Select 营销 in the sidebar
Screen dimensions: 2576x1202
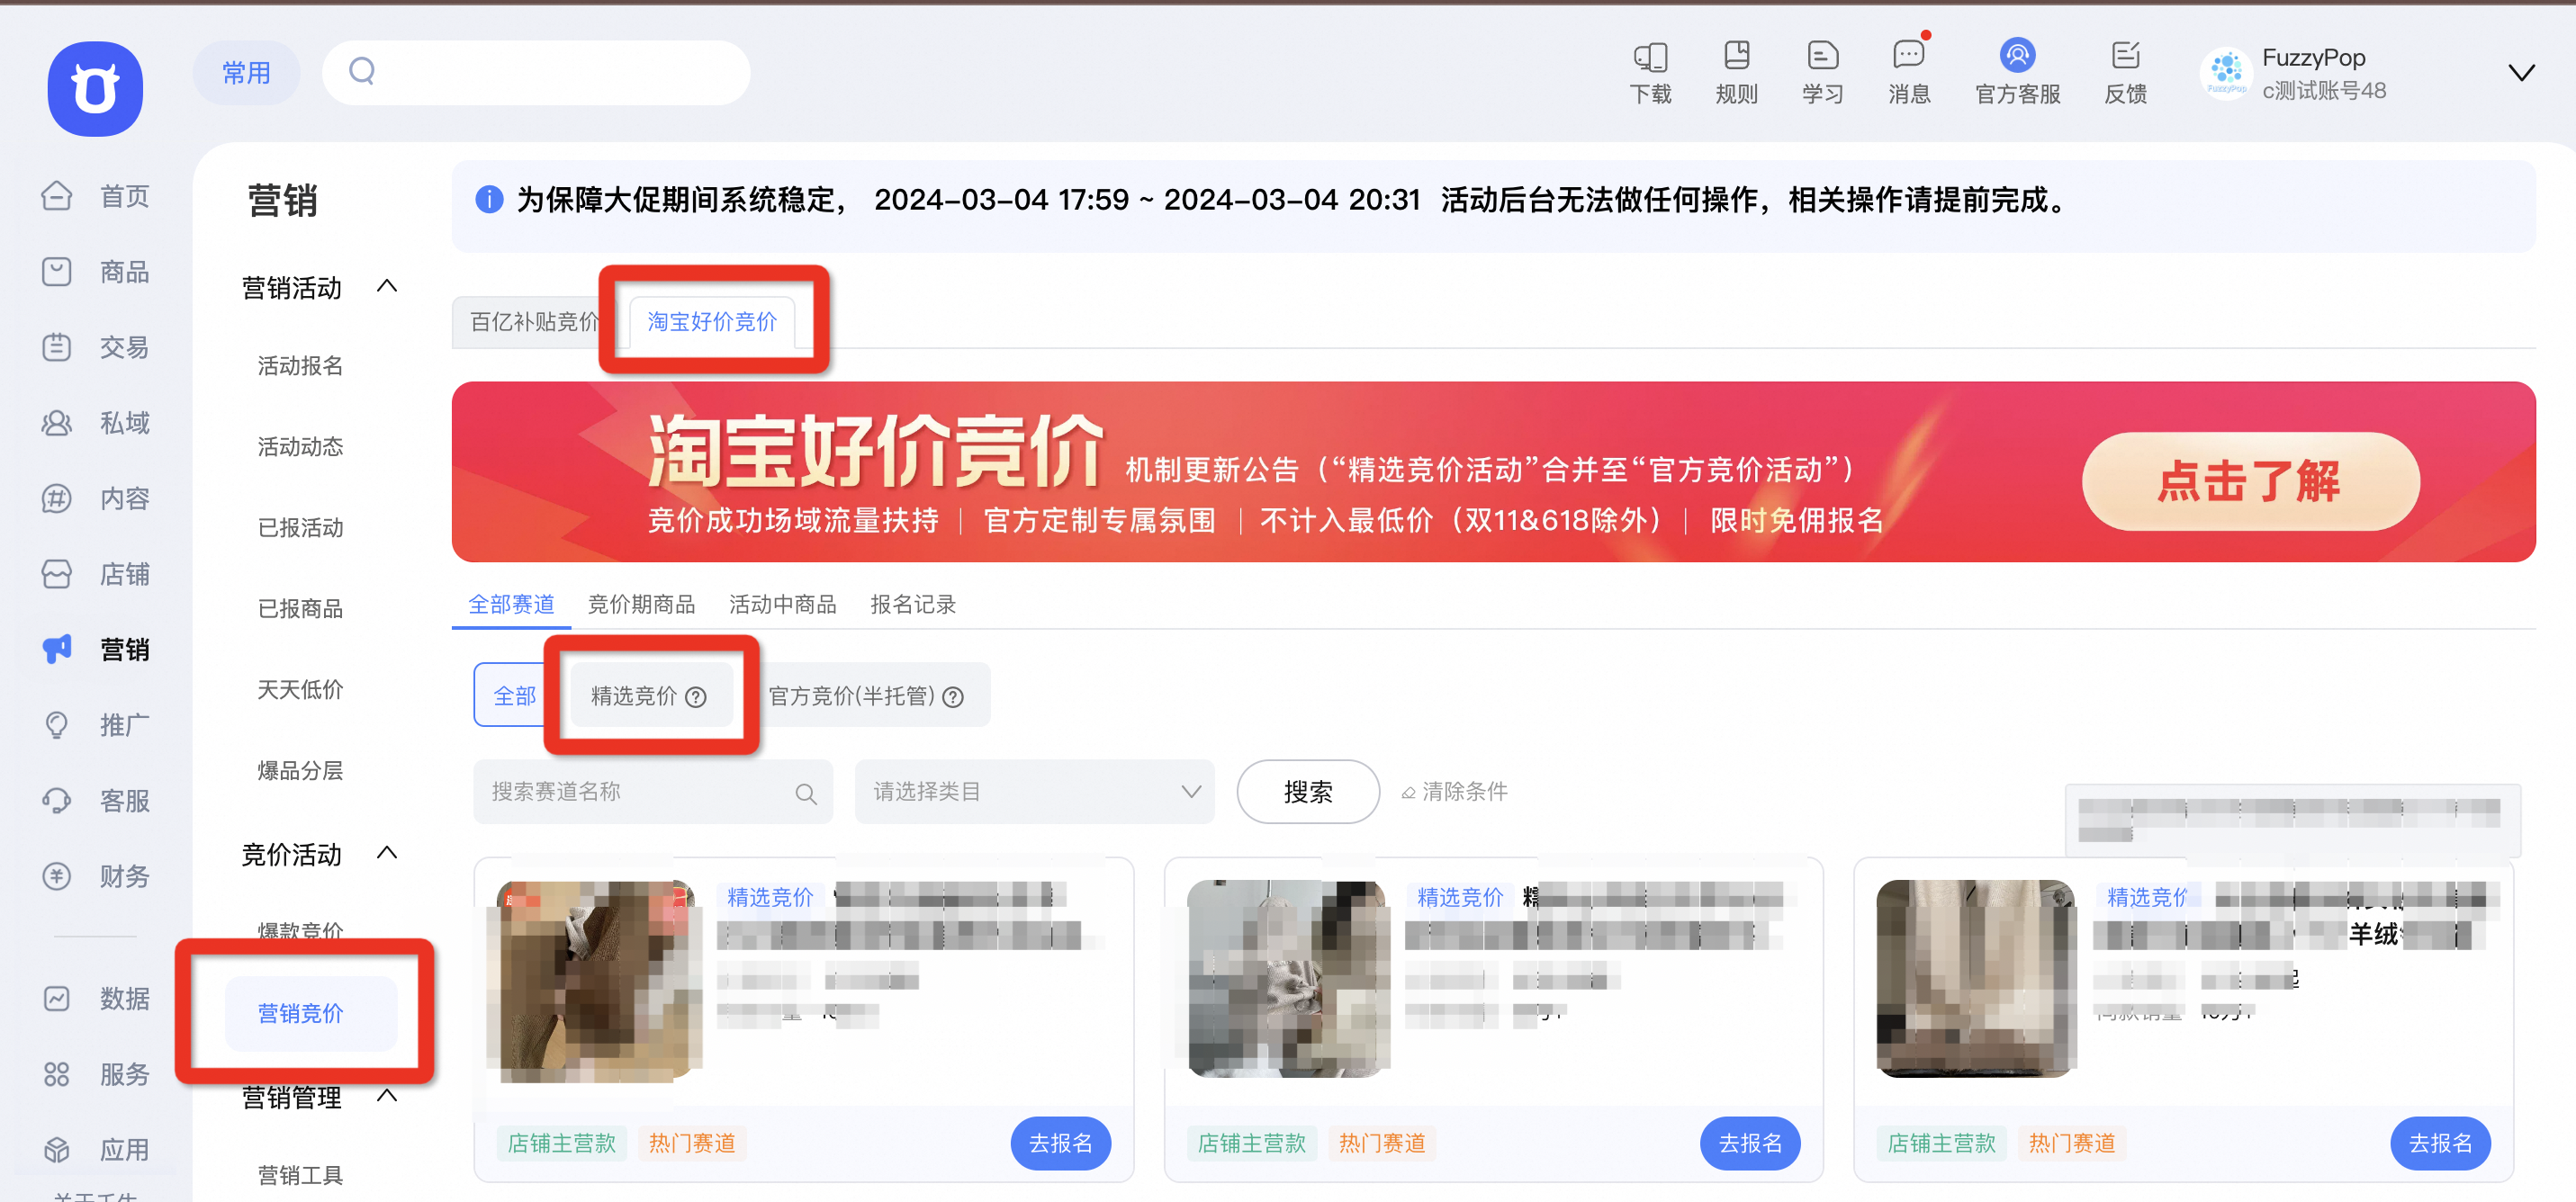coord(96,650)
